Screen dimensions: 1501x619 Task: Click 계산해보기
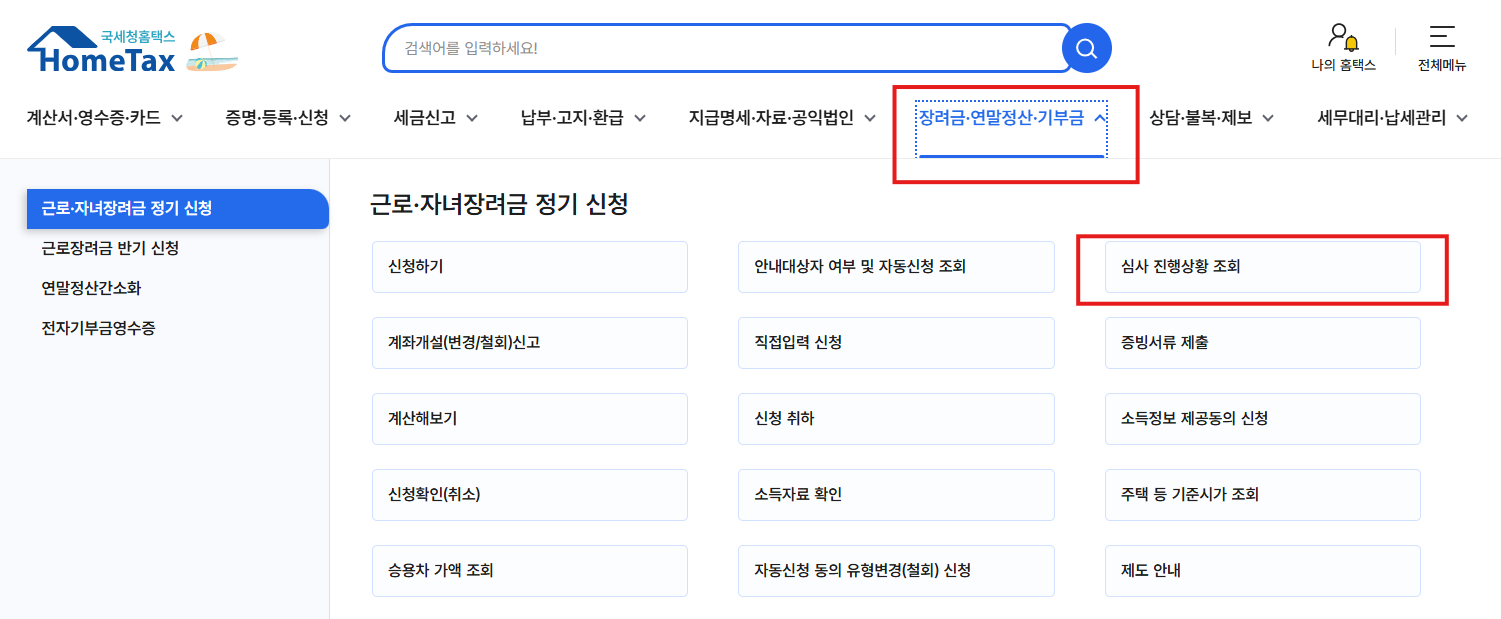pyautogui.click(x=530, y=419)
